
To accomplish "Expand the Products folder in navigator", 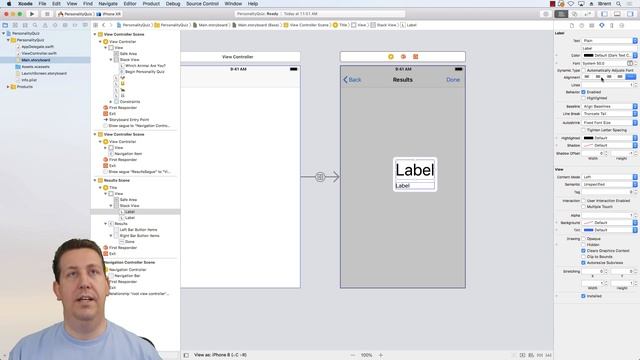I will coord(8,87).
